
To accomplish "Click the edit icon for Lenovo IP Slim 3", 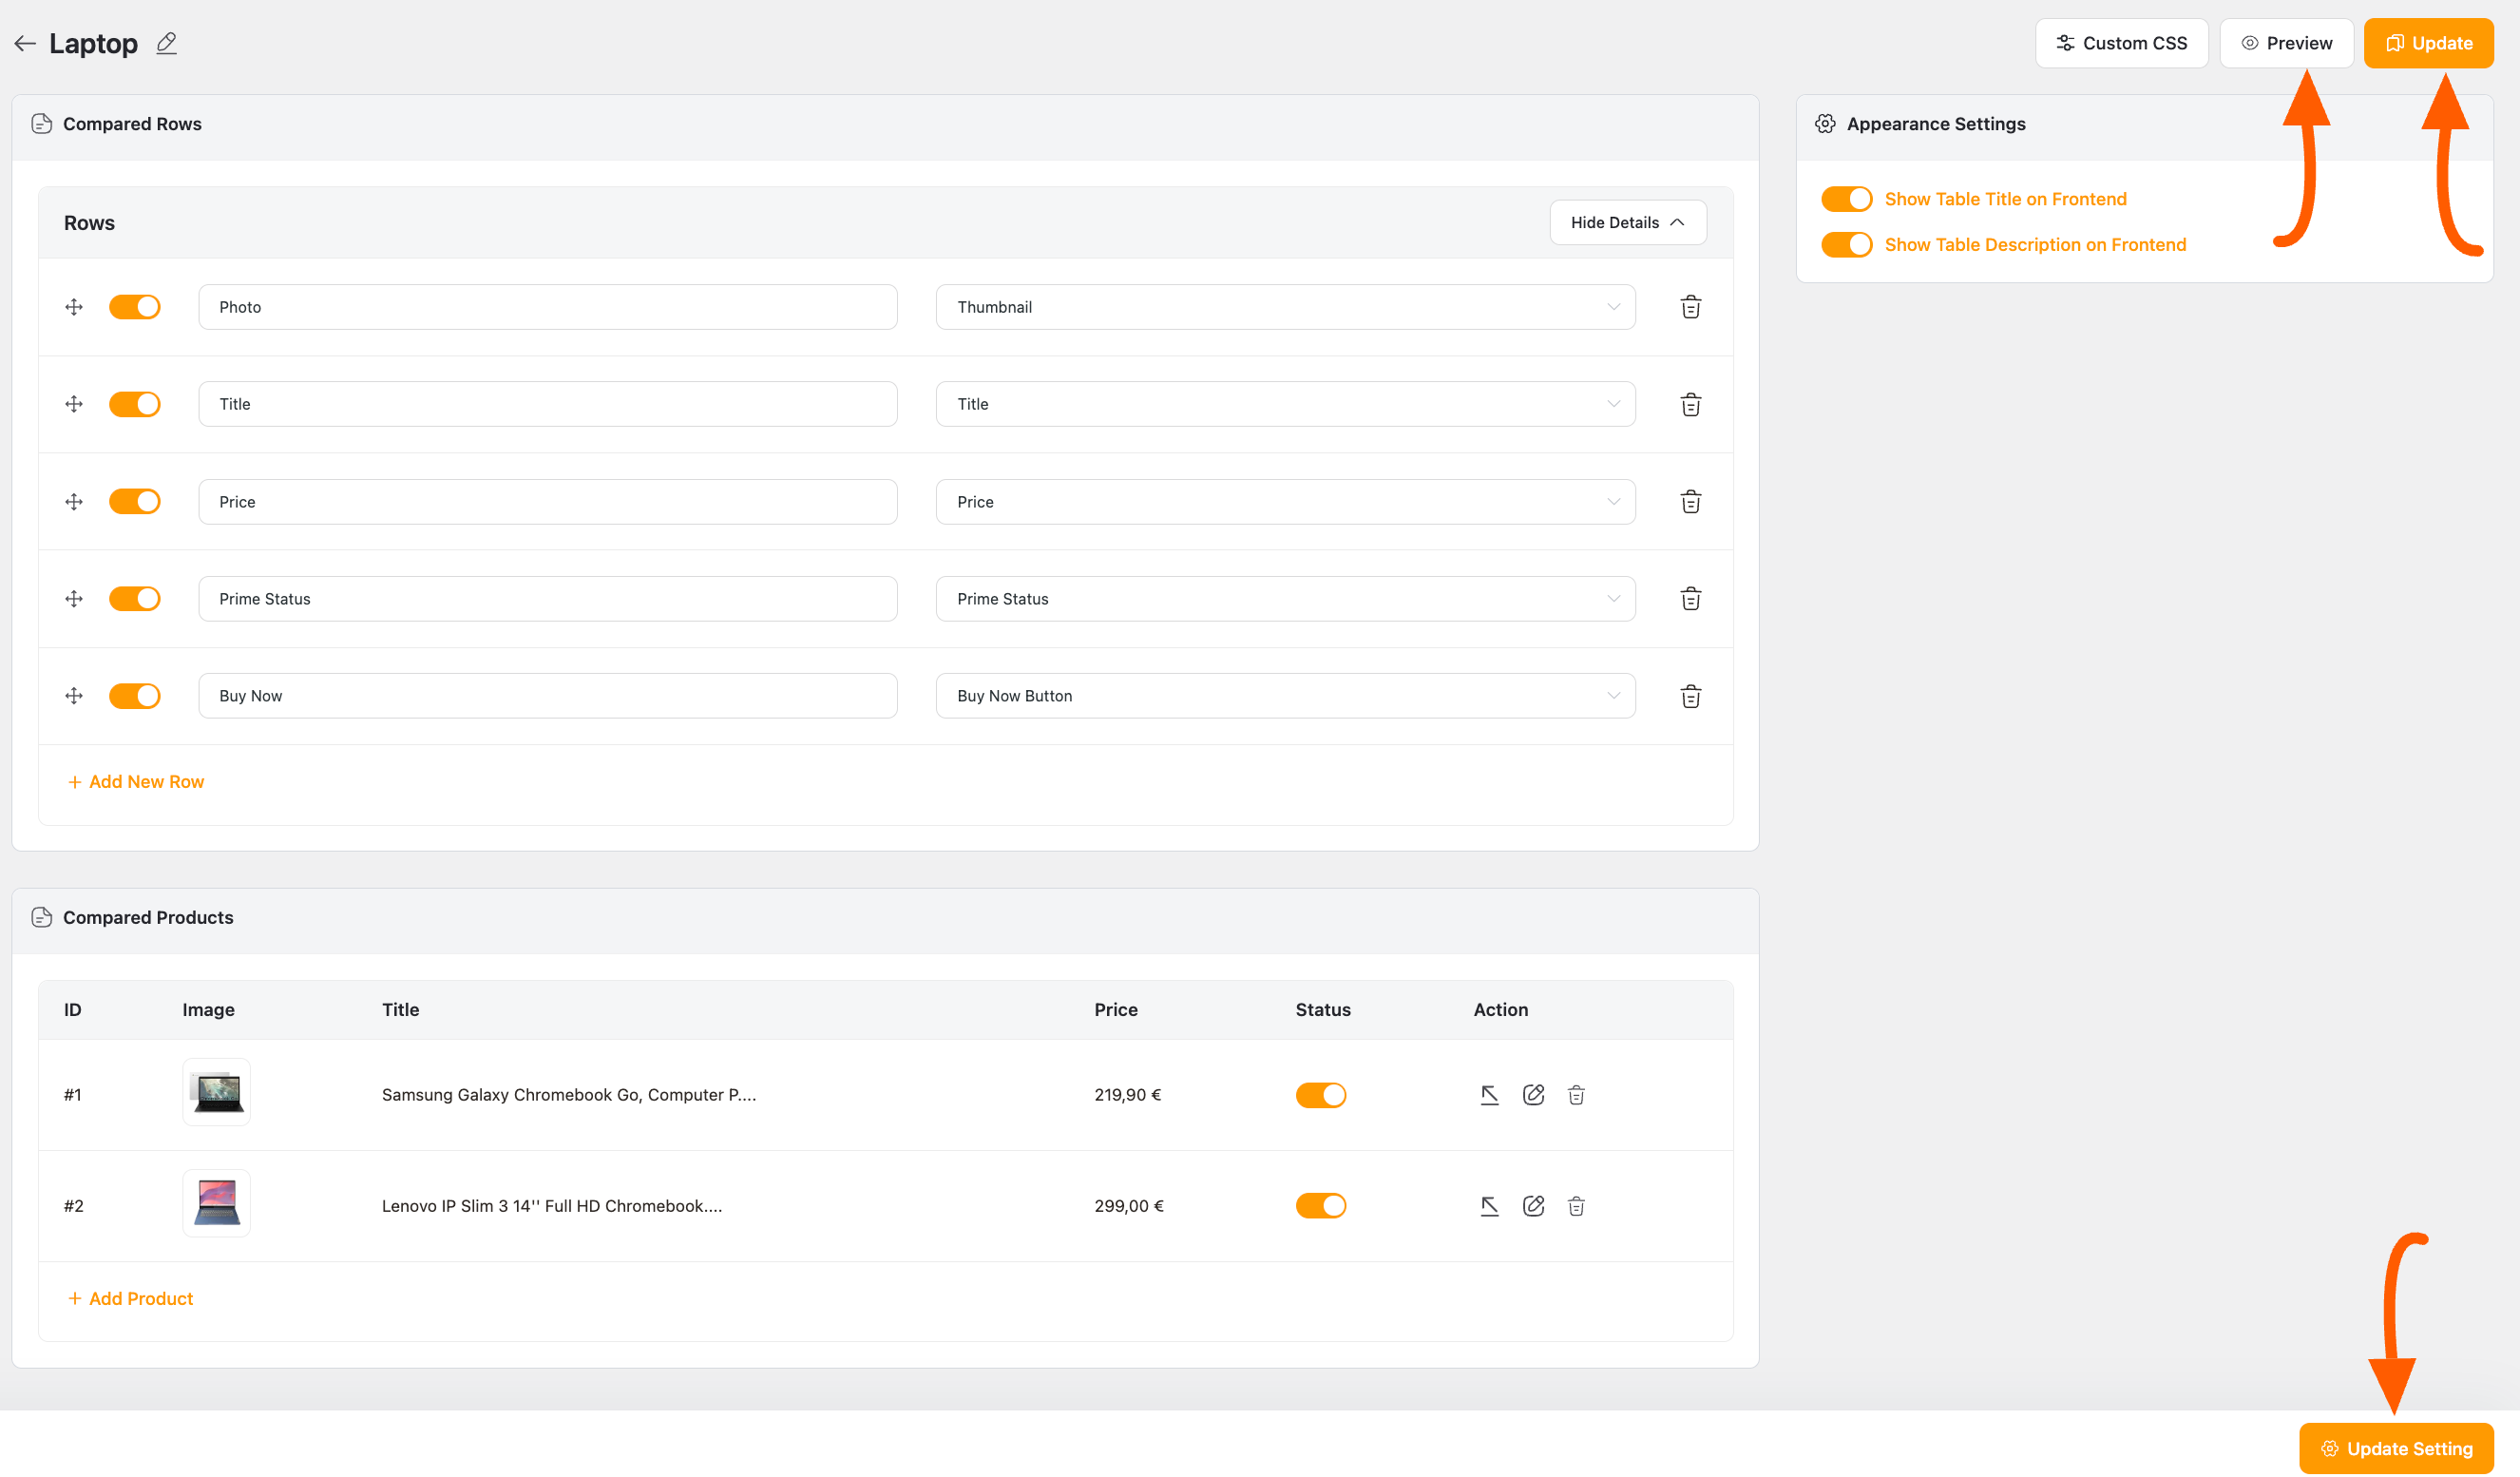I will pyautogui.click(x=1533, y=1204).
